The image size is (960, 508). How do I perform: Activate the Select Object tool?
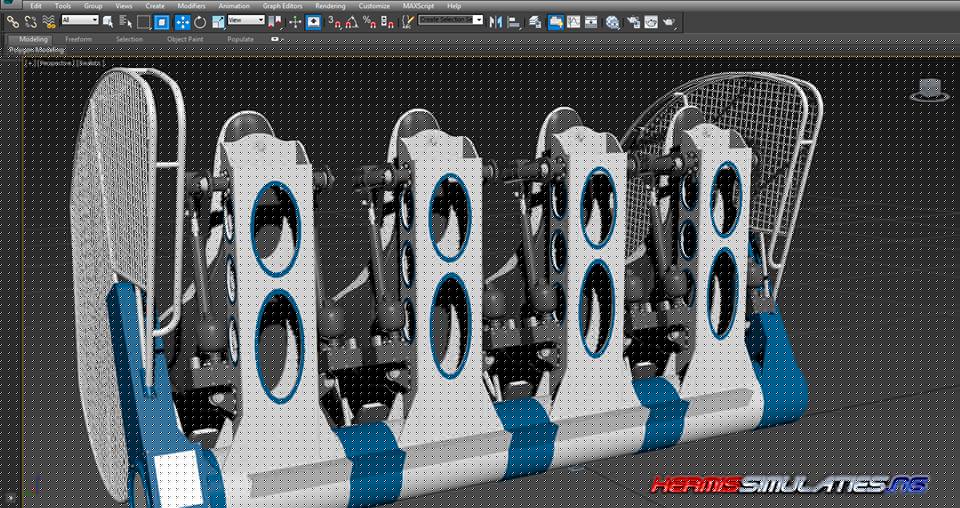(x=108, y=23)
